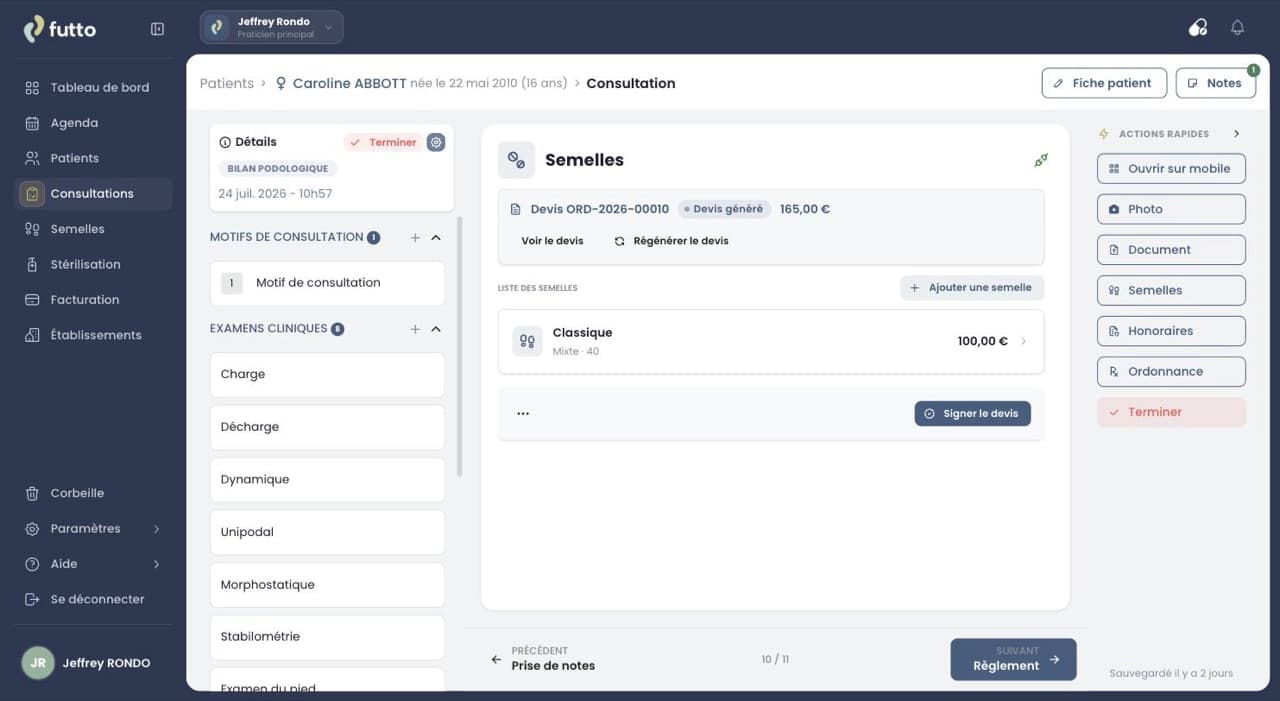Click the Ordonnance quick action
The width and height of the screenshot is (1280, 701).
(x=1171, y=371)
